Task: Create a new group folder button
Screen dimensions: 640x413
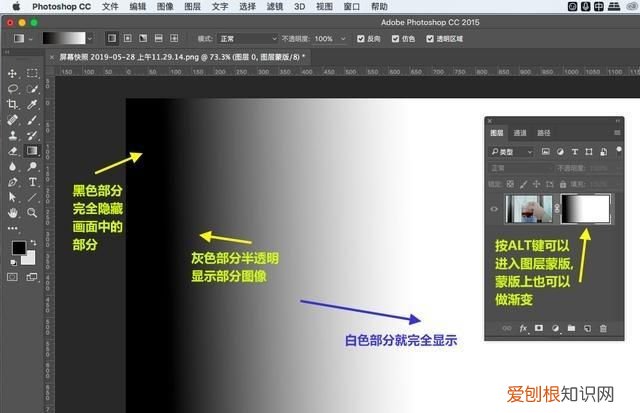Action: (x=571, y=328)
